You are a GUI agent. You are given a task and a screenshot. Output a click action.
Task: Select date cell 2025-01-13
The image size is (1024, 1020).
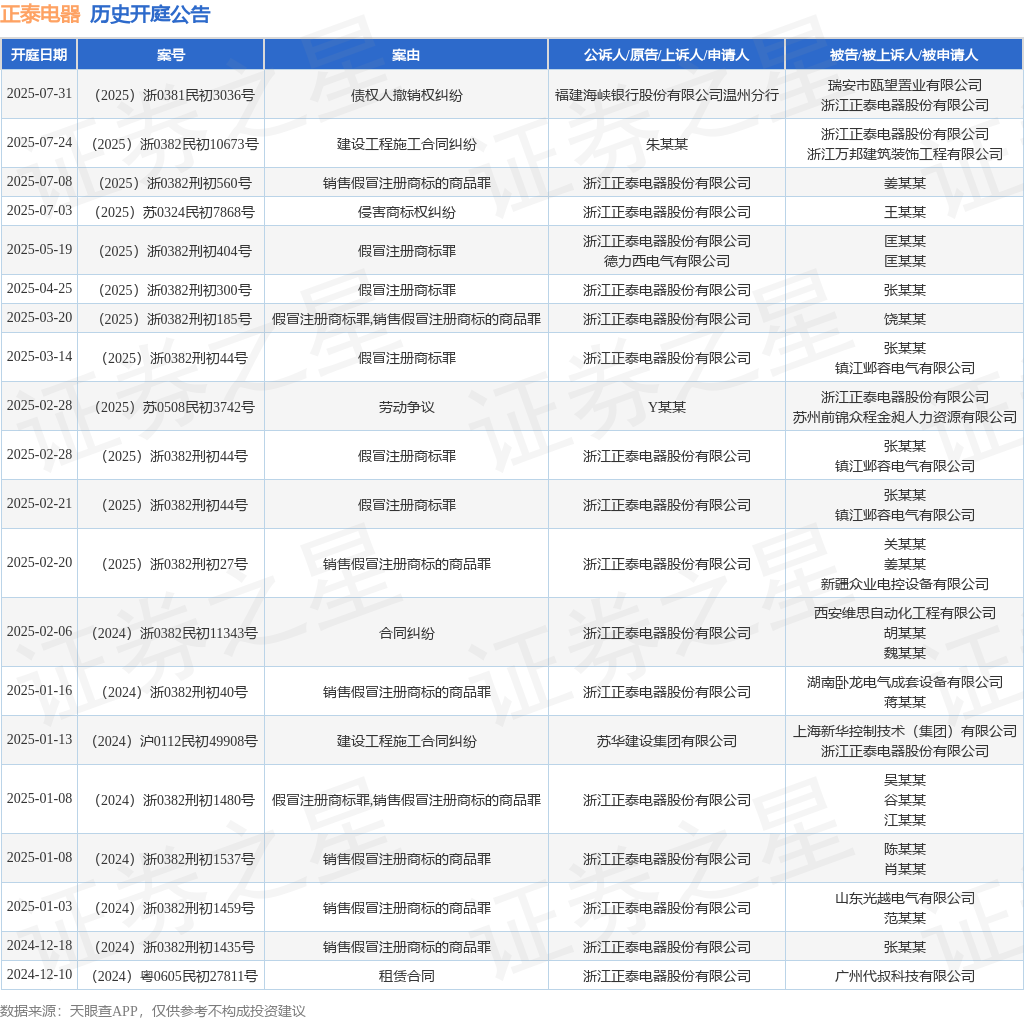pyautogui.click(x=39, y=740)
